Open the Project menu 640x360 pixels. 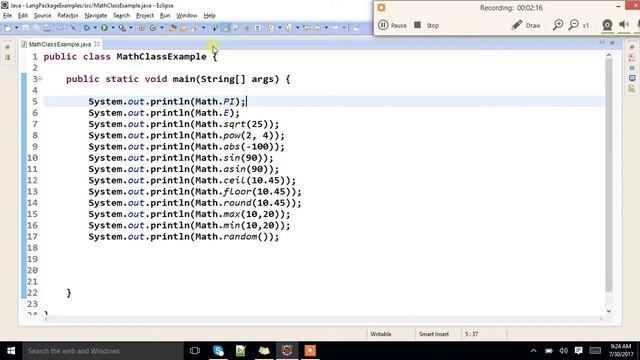(144, 16)
